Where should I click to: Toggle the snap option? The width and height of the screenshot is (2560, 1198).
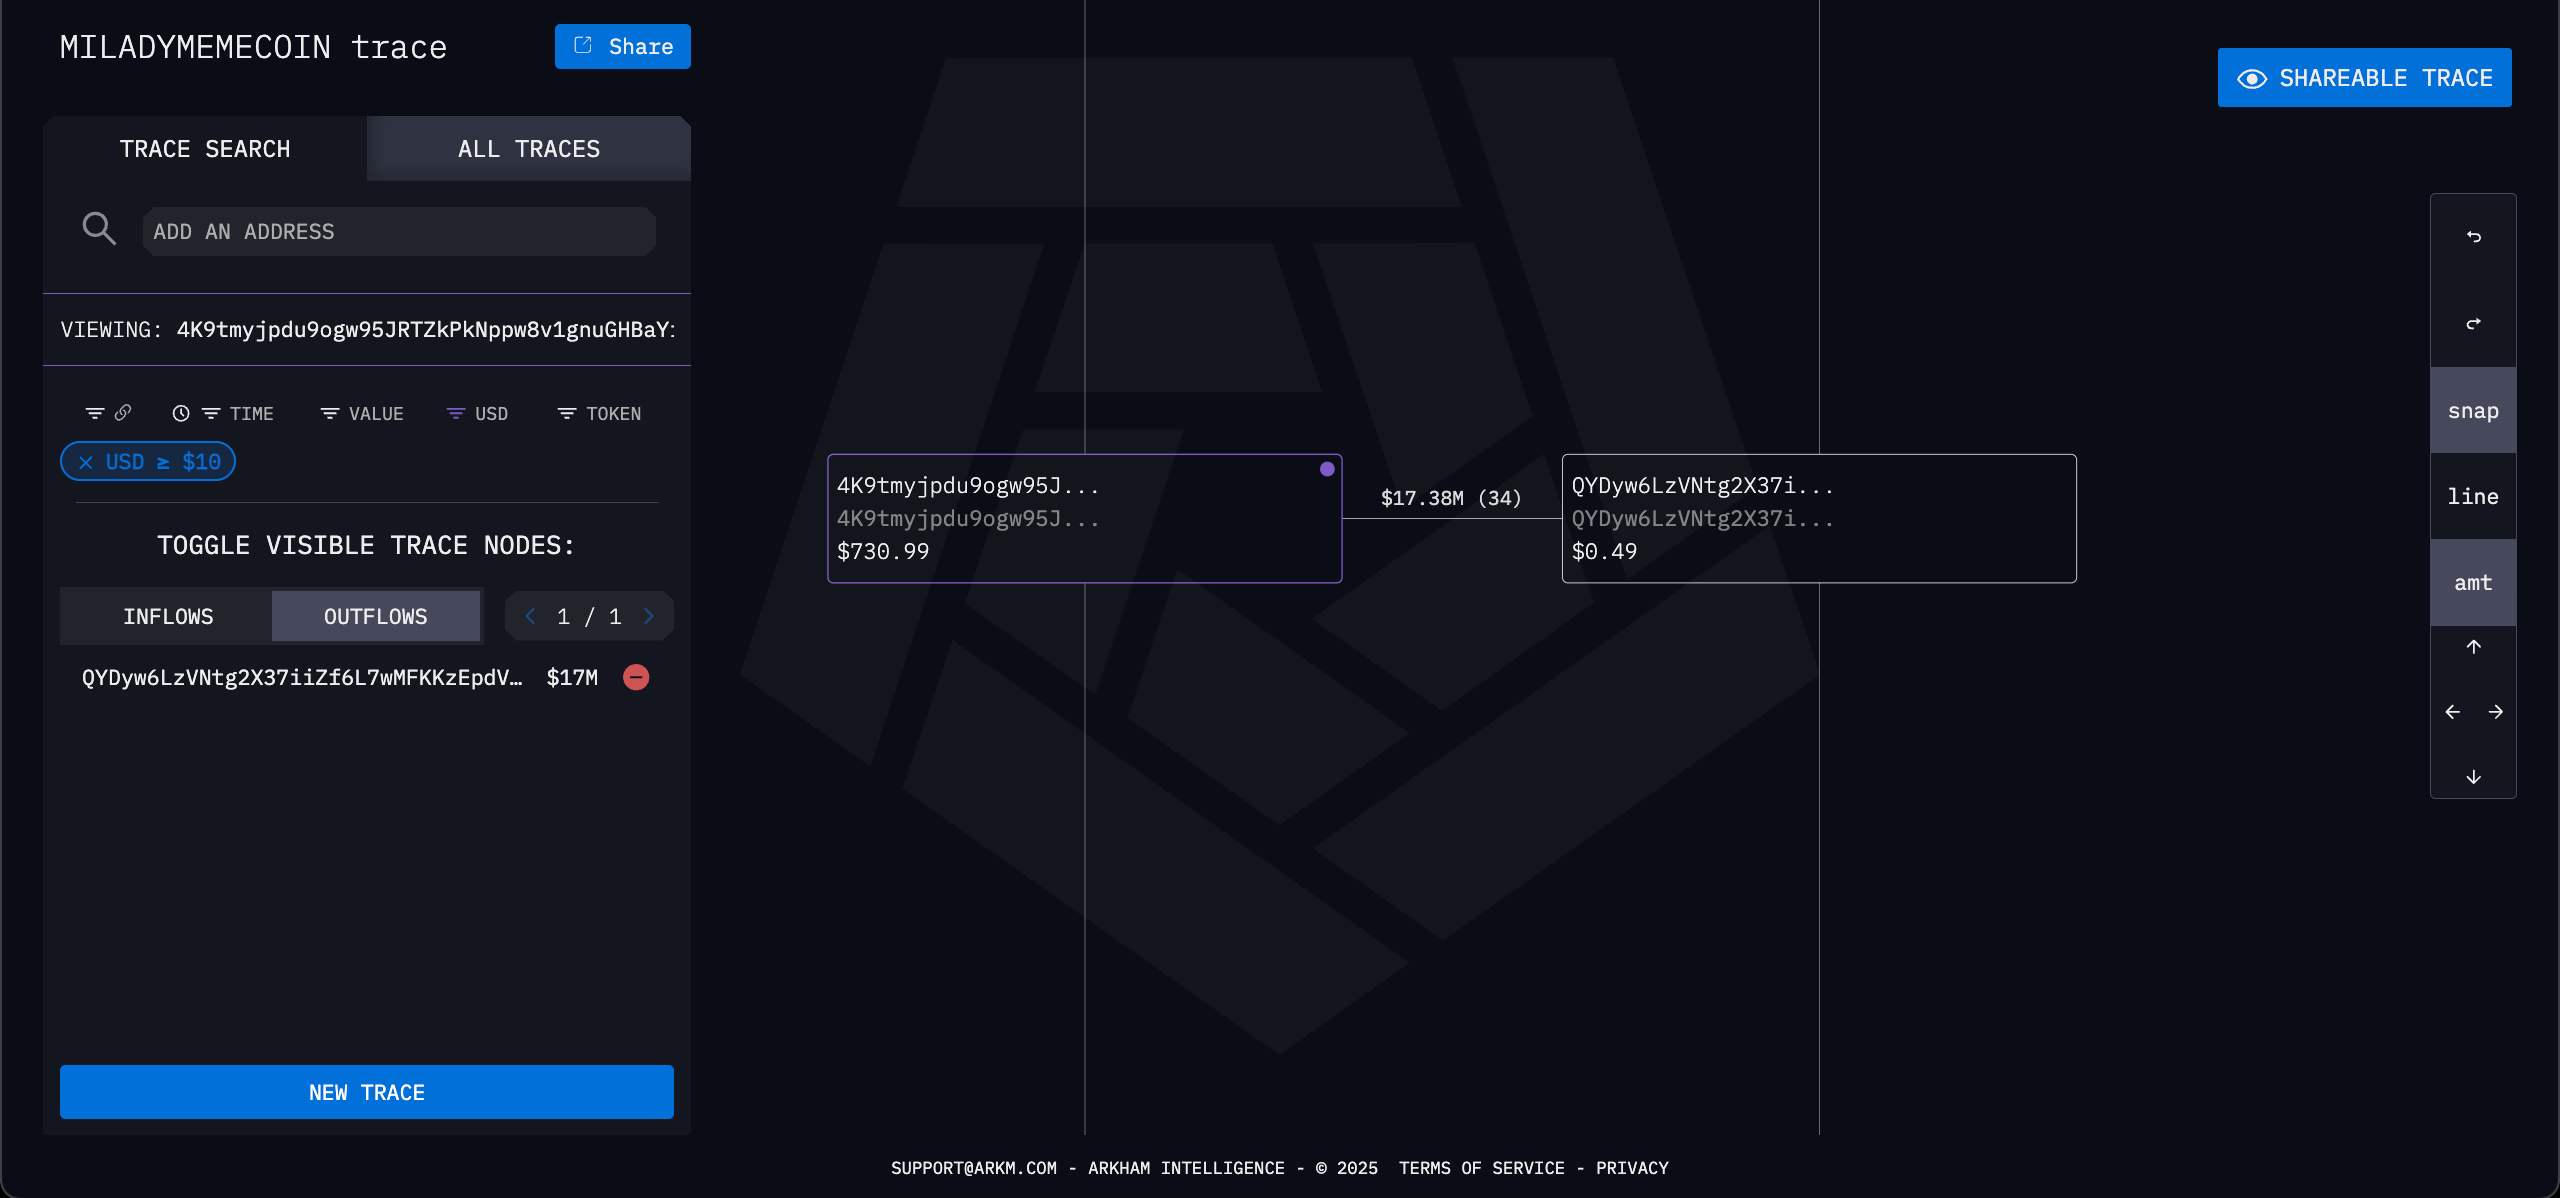click(2473, 411)
